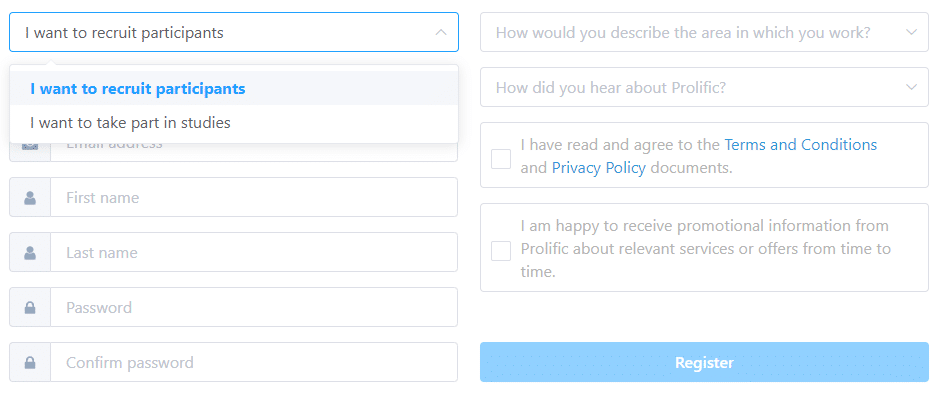Click the down chevron on Prolific referral selector

(911, 87)
